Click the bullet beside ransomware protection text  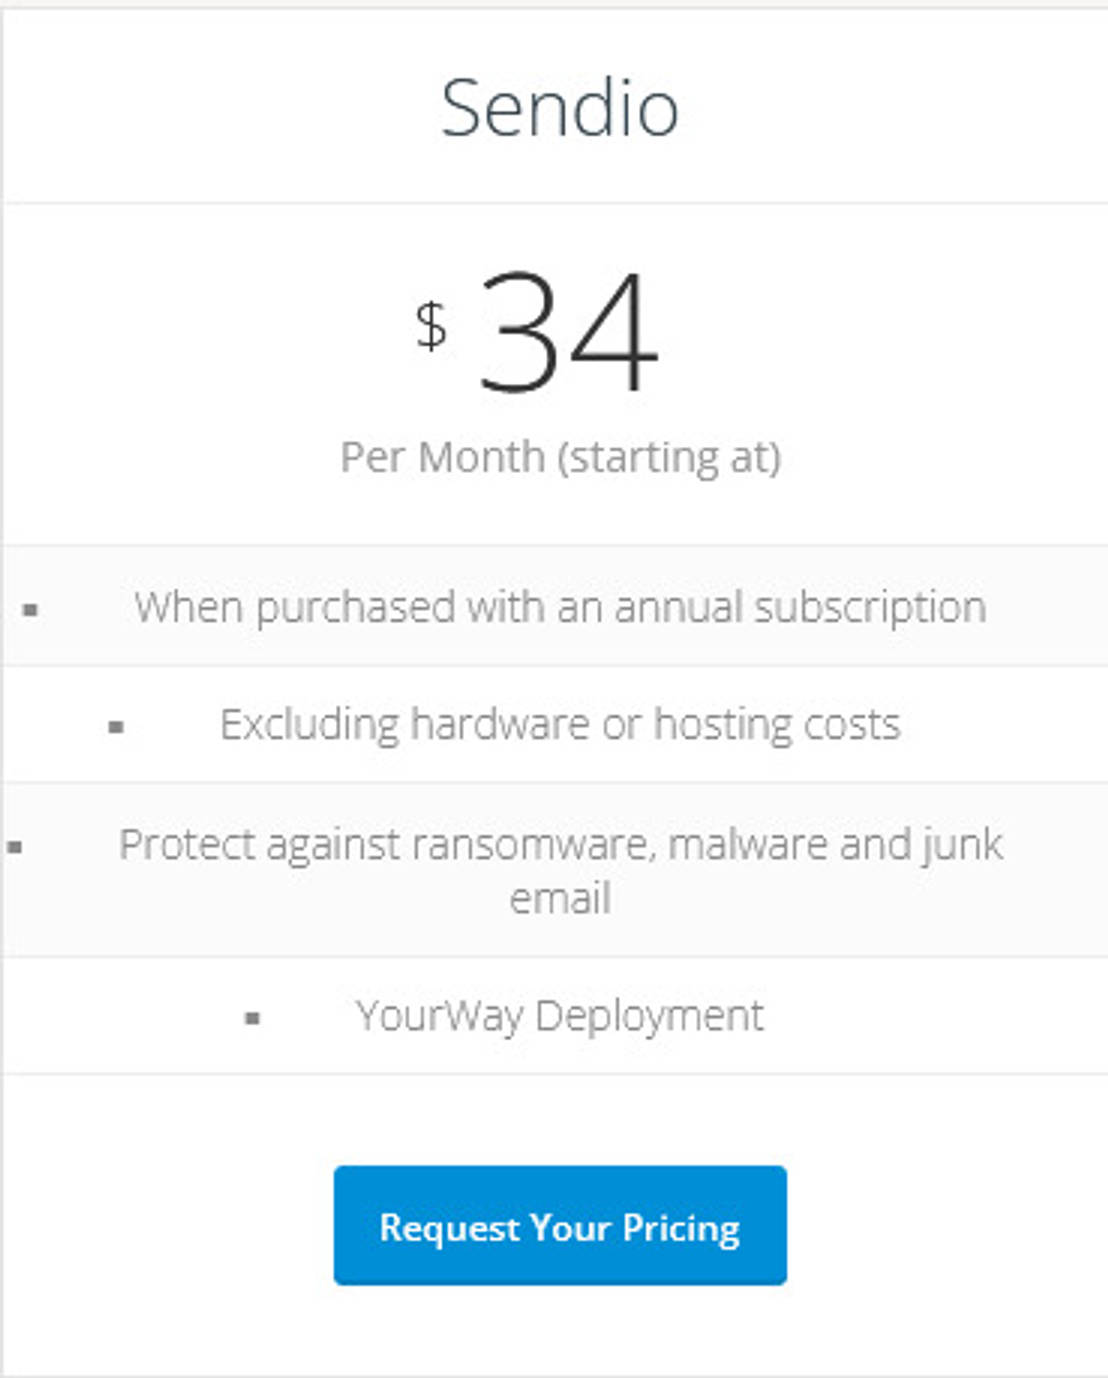point(14,847)
